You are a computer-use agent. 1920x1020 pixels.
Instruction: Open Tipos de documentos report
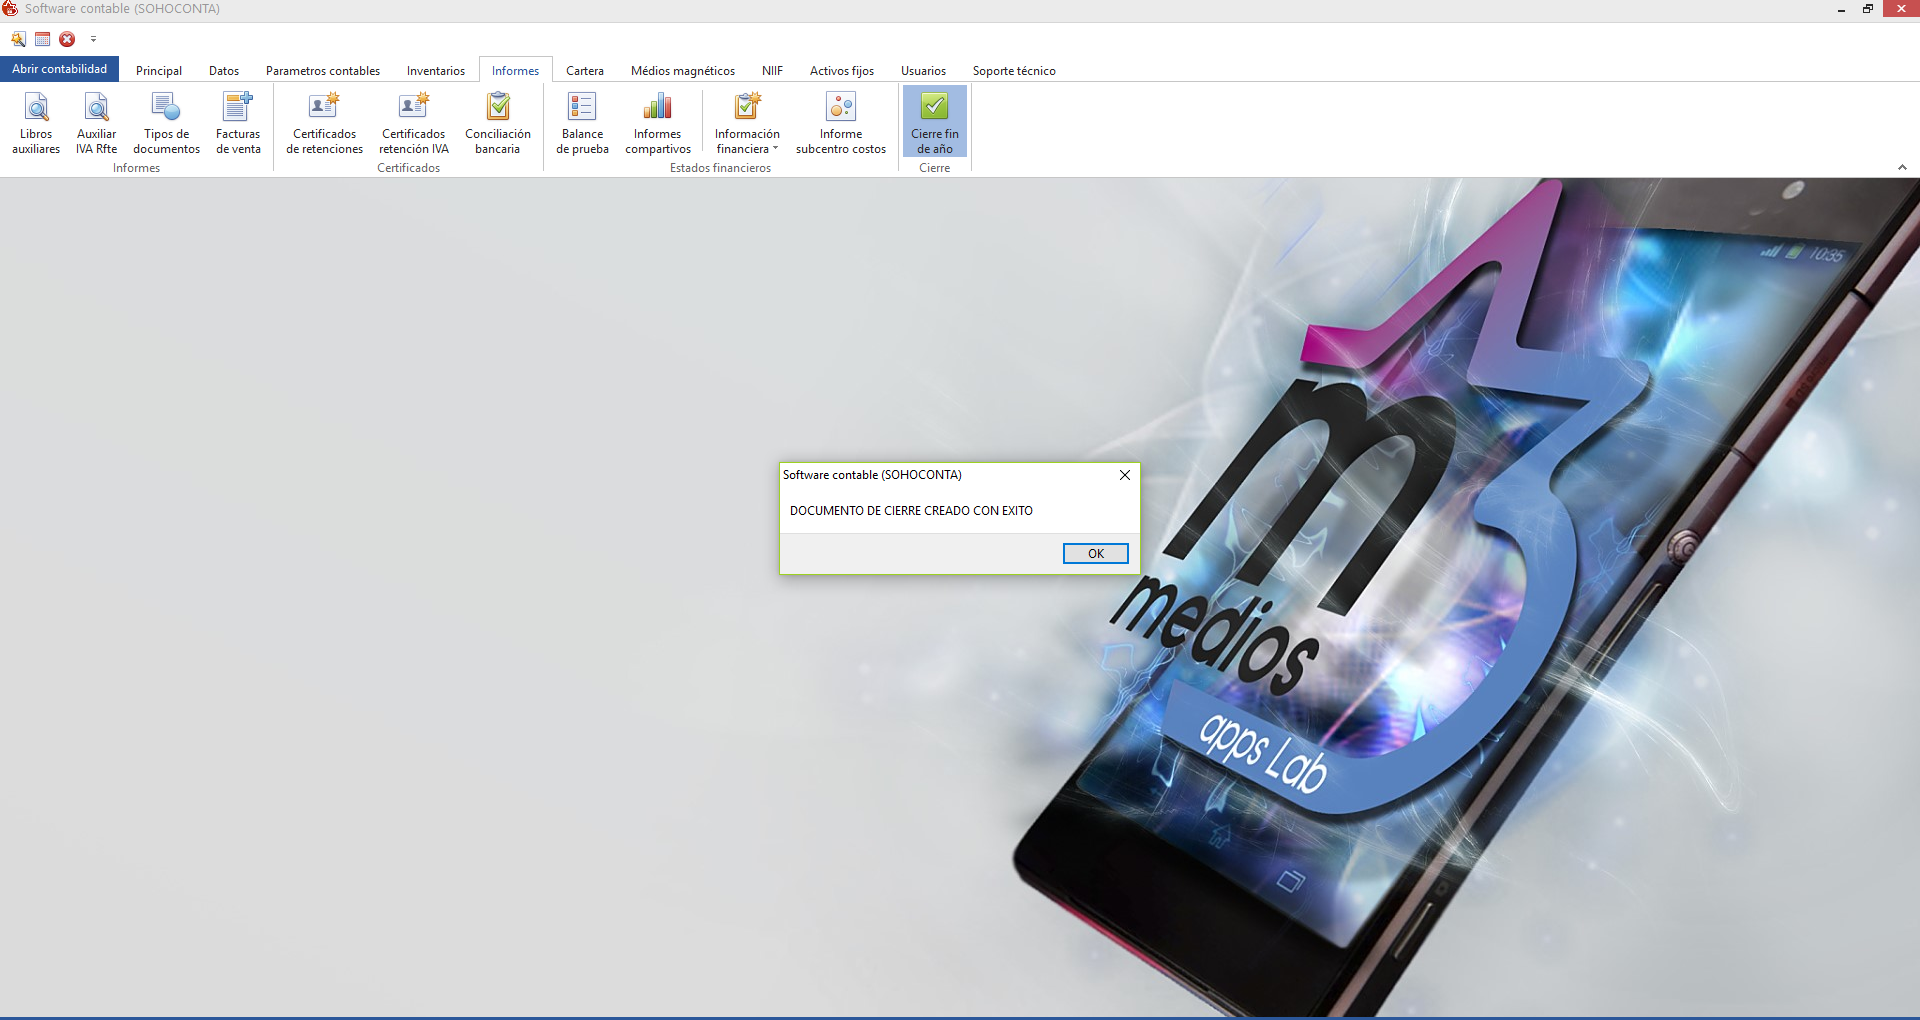tap(166, 122)
